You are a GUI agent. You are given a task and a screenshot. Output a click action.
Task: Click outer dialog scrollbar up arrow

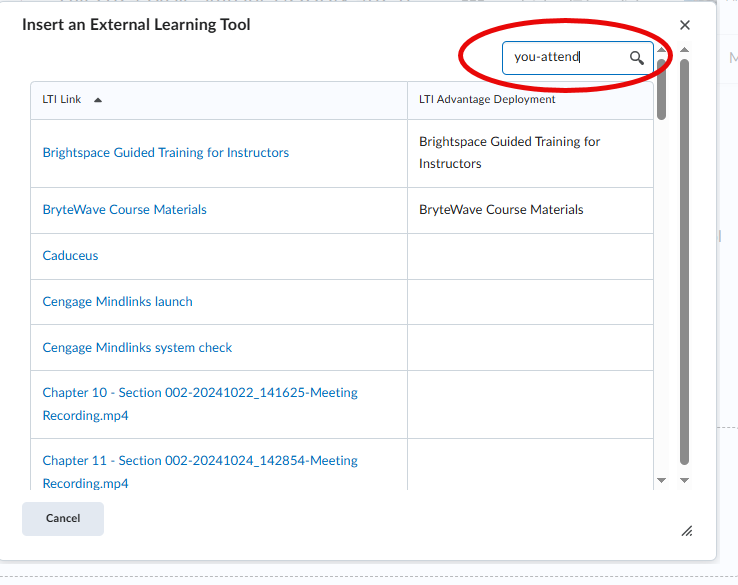[x=684, y=49]
